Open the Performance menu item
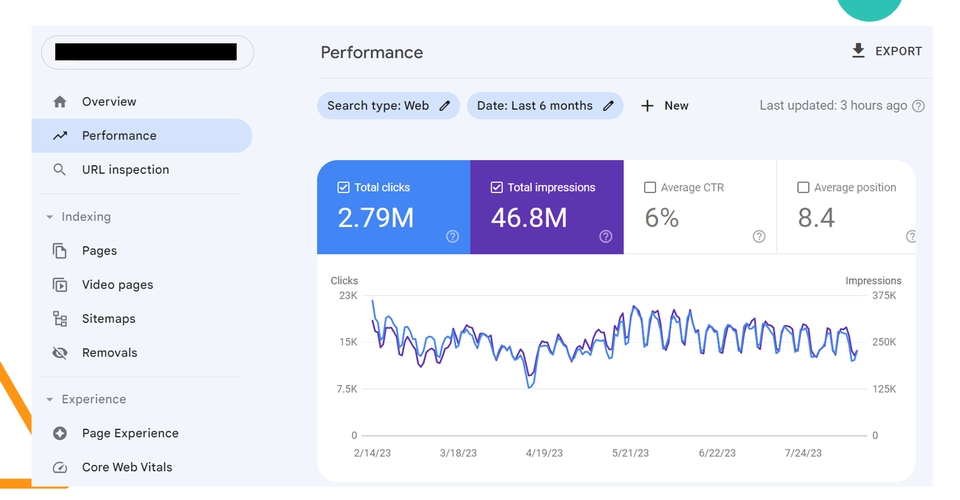Viewport: 960px width, 500px height. pyautogui.click(x=142, y=136)
